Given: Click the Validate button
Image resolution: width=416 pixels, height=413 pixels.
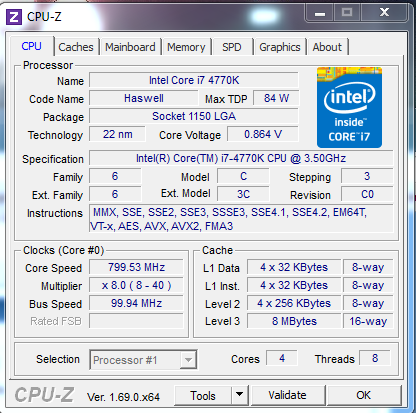Looking at the screenshot, I should tap(288, 395).
